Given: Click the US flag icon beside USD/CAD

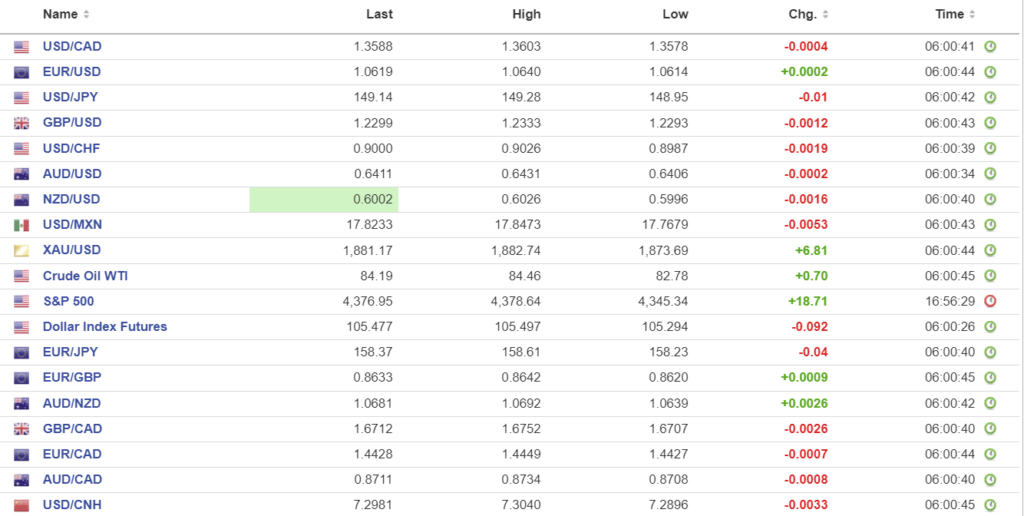Looking at the screenshot, I should [21, 47].
